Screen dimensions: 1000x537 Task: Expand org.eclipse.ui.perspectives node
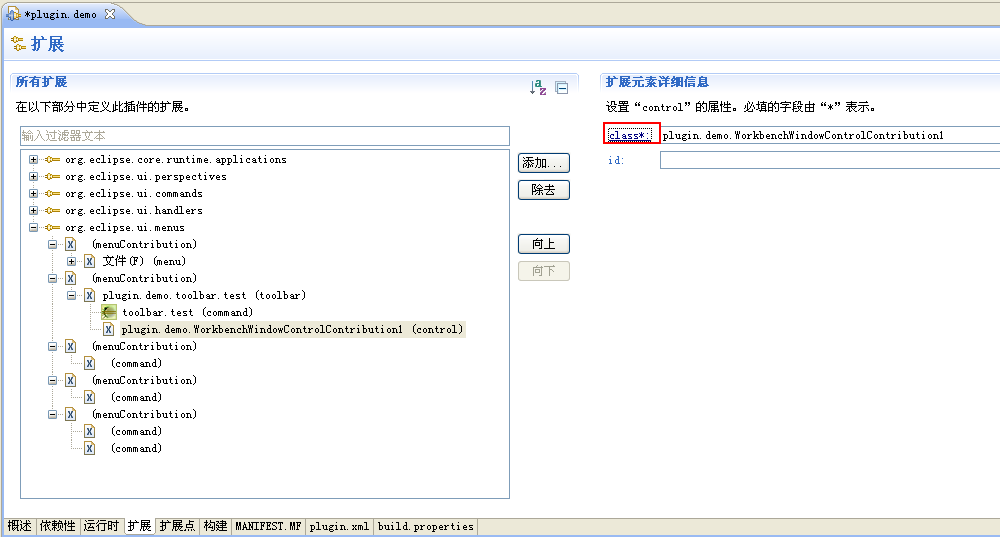(x=33, y=177)
